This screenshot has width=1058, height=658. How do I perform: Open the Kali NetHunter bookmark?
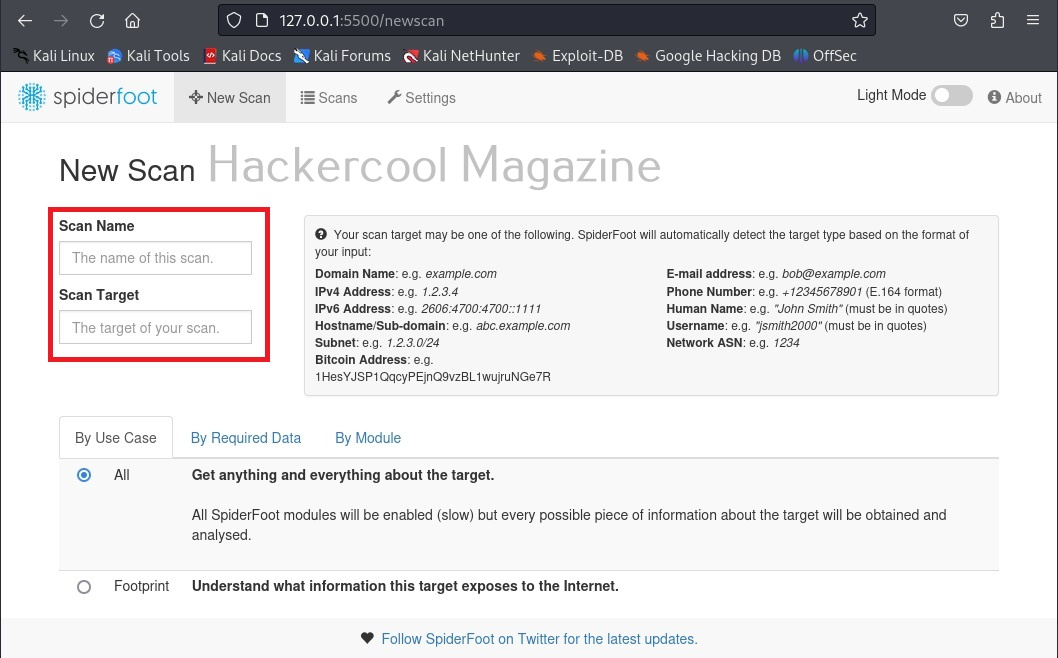click(x=462, y=56)
